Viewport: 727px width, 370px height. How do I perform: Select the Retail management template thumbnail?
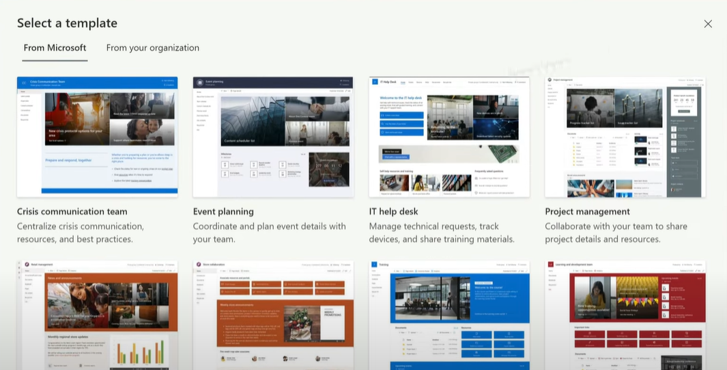pyautogui.click(x=97, y=315)
